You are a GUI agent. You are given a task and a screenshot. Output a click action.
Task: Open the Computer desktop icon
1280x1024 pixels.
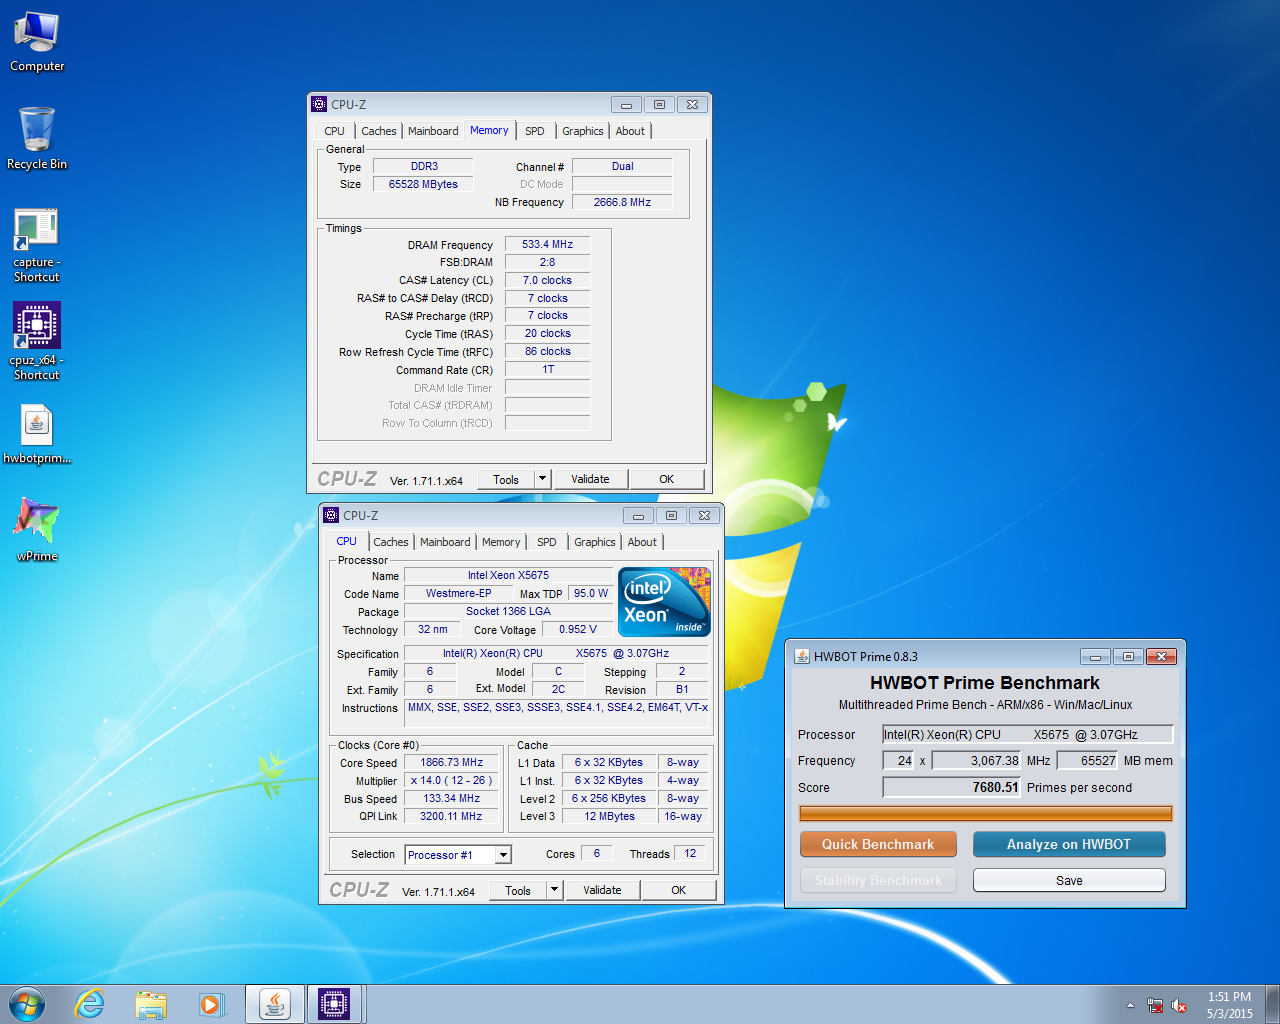pos(37,42)
